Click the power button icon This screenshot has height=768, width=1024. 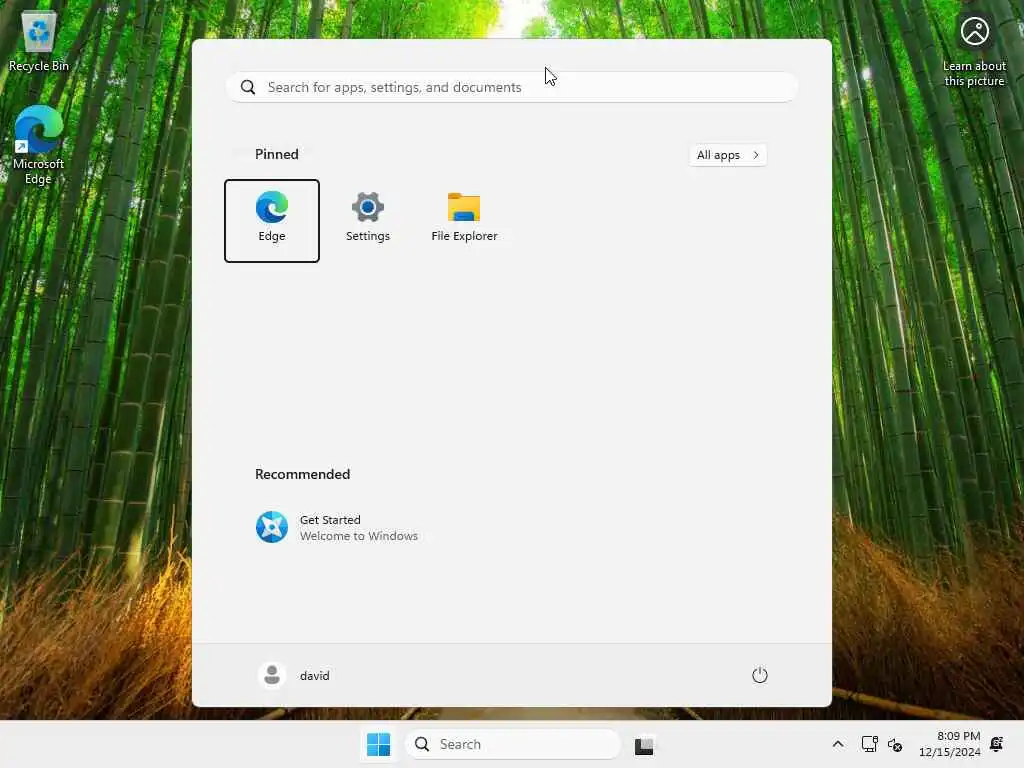tap(760, 675)
